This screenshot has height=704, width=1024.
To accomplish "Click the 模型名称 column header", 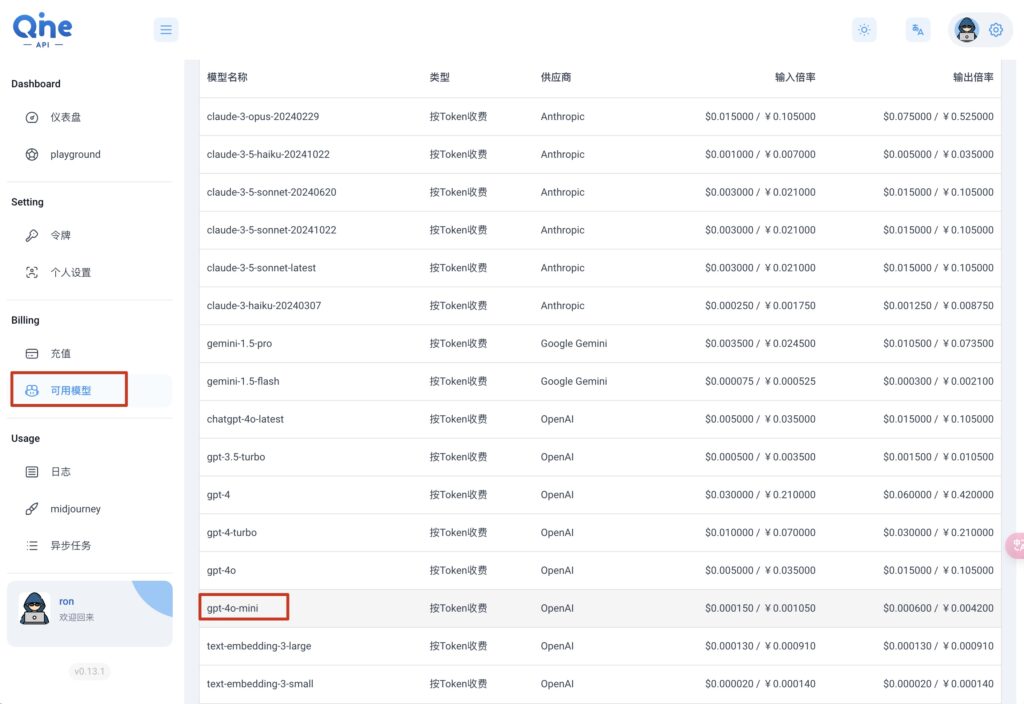I will [227, 78].
